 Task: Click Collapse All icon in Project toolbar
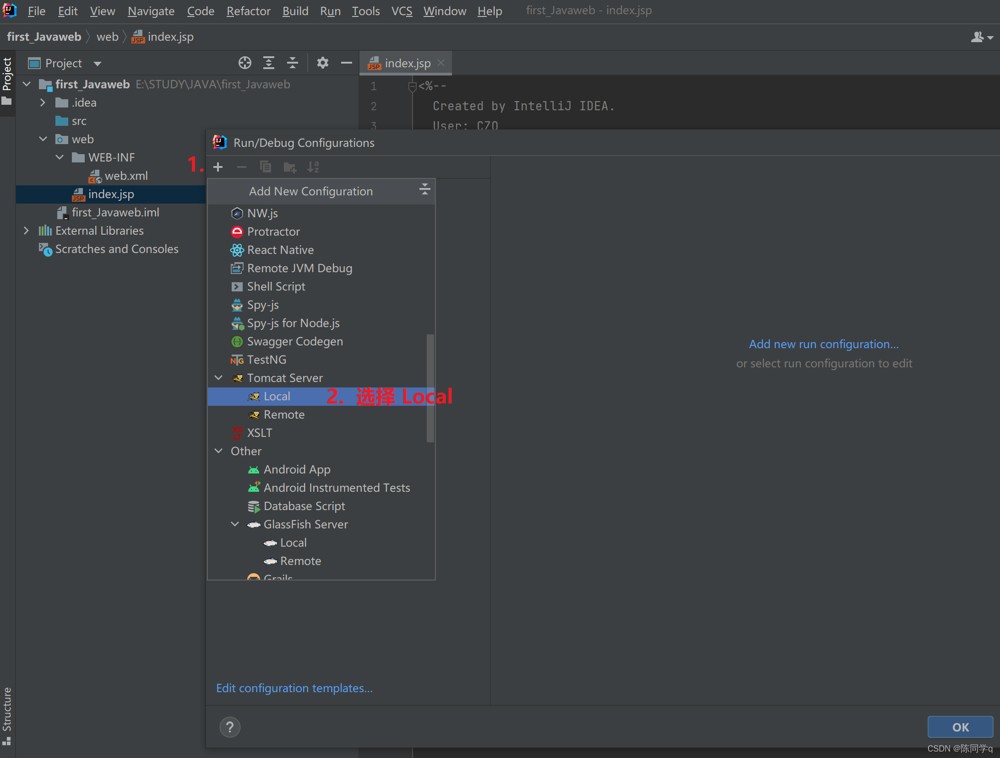292,62
